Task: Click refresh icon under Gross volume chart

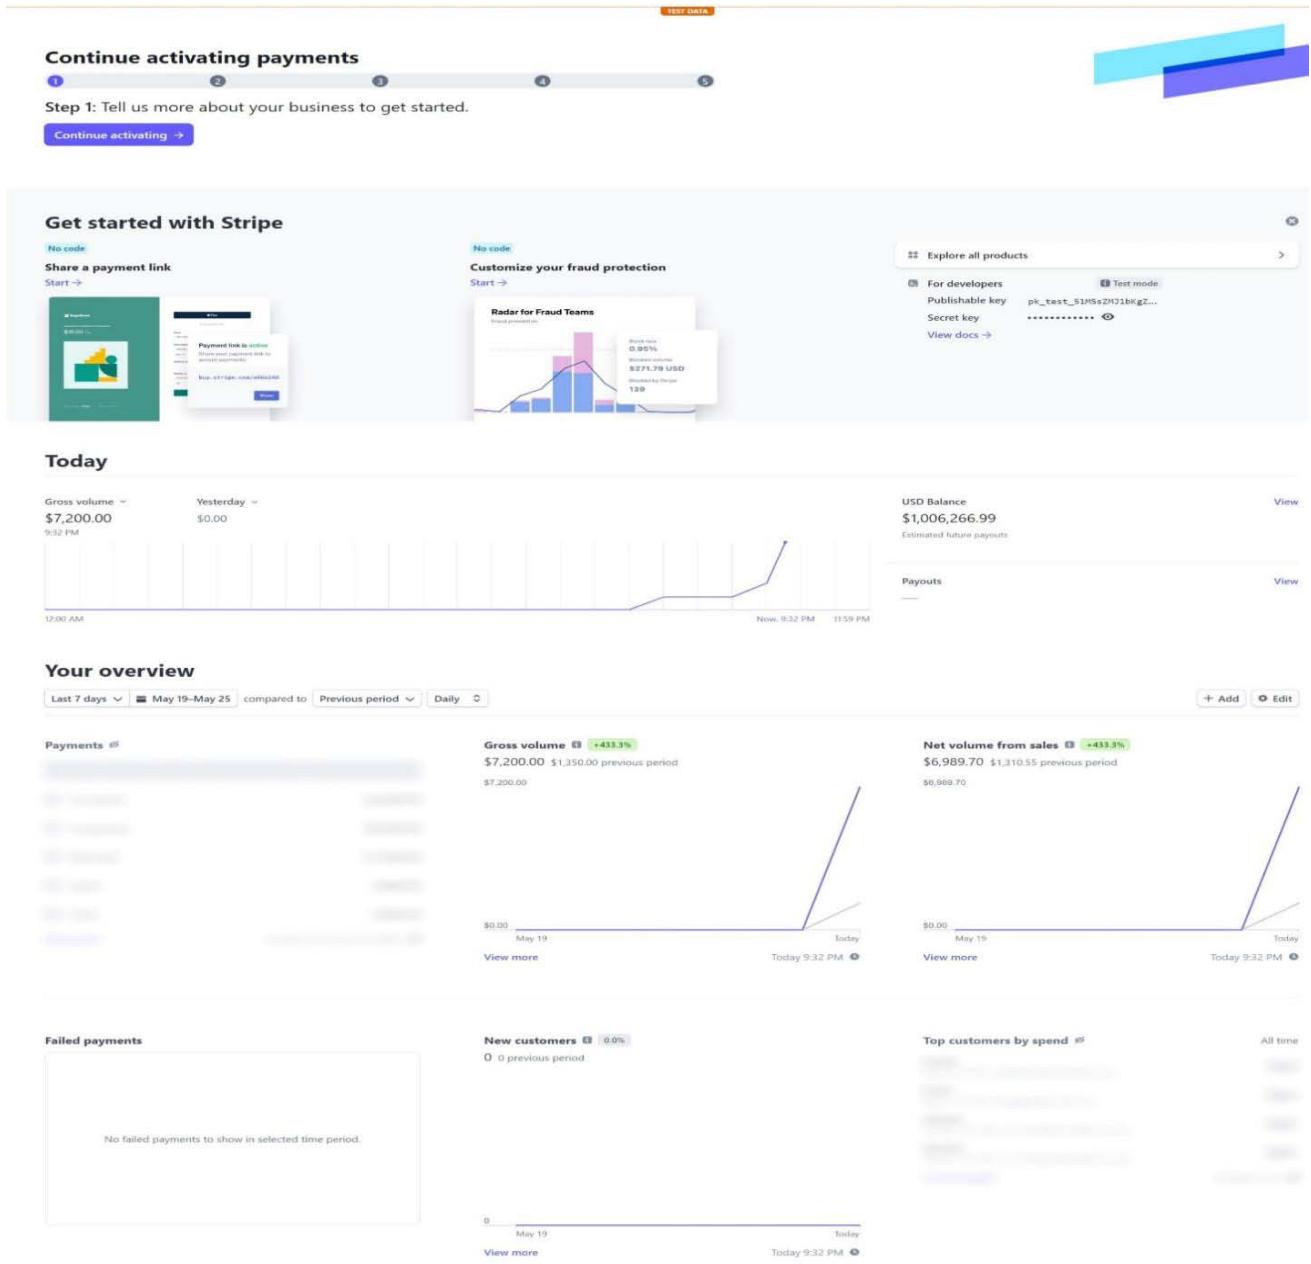Action: [854, 957]
